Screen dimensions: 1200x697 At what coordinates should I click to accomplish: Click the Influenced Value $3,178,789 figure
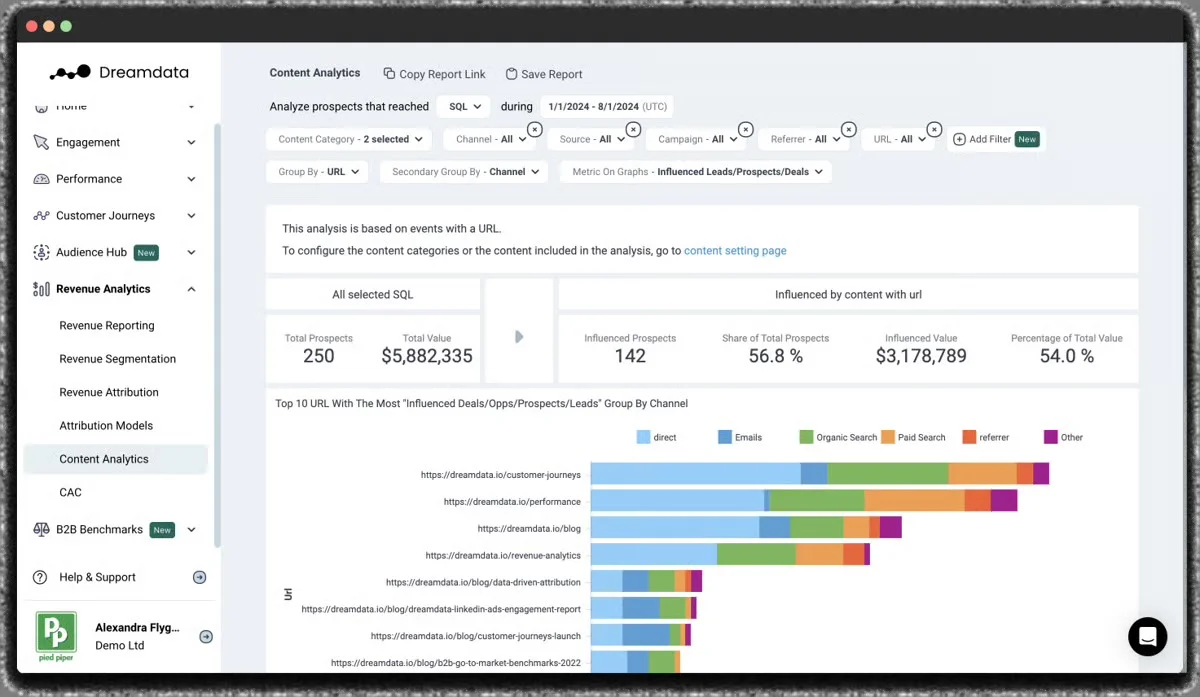click(921, 356)
